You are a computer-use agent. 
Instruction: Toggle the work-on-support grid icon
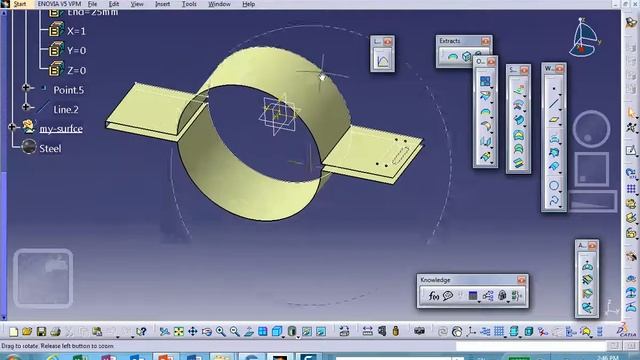coord(499,332)
